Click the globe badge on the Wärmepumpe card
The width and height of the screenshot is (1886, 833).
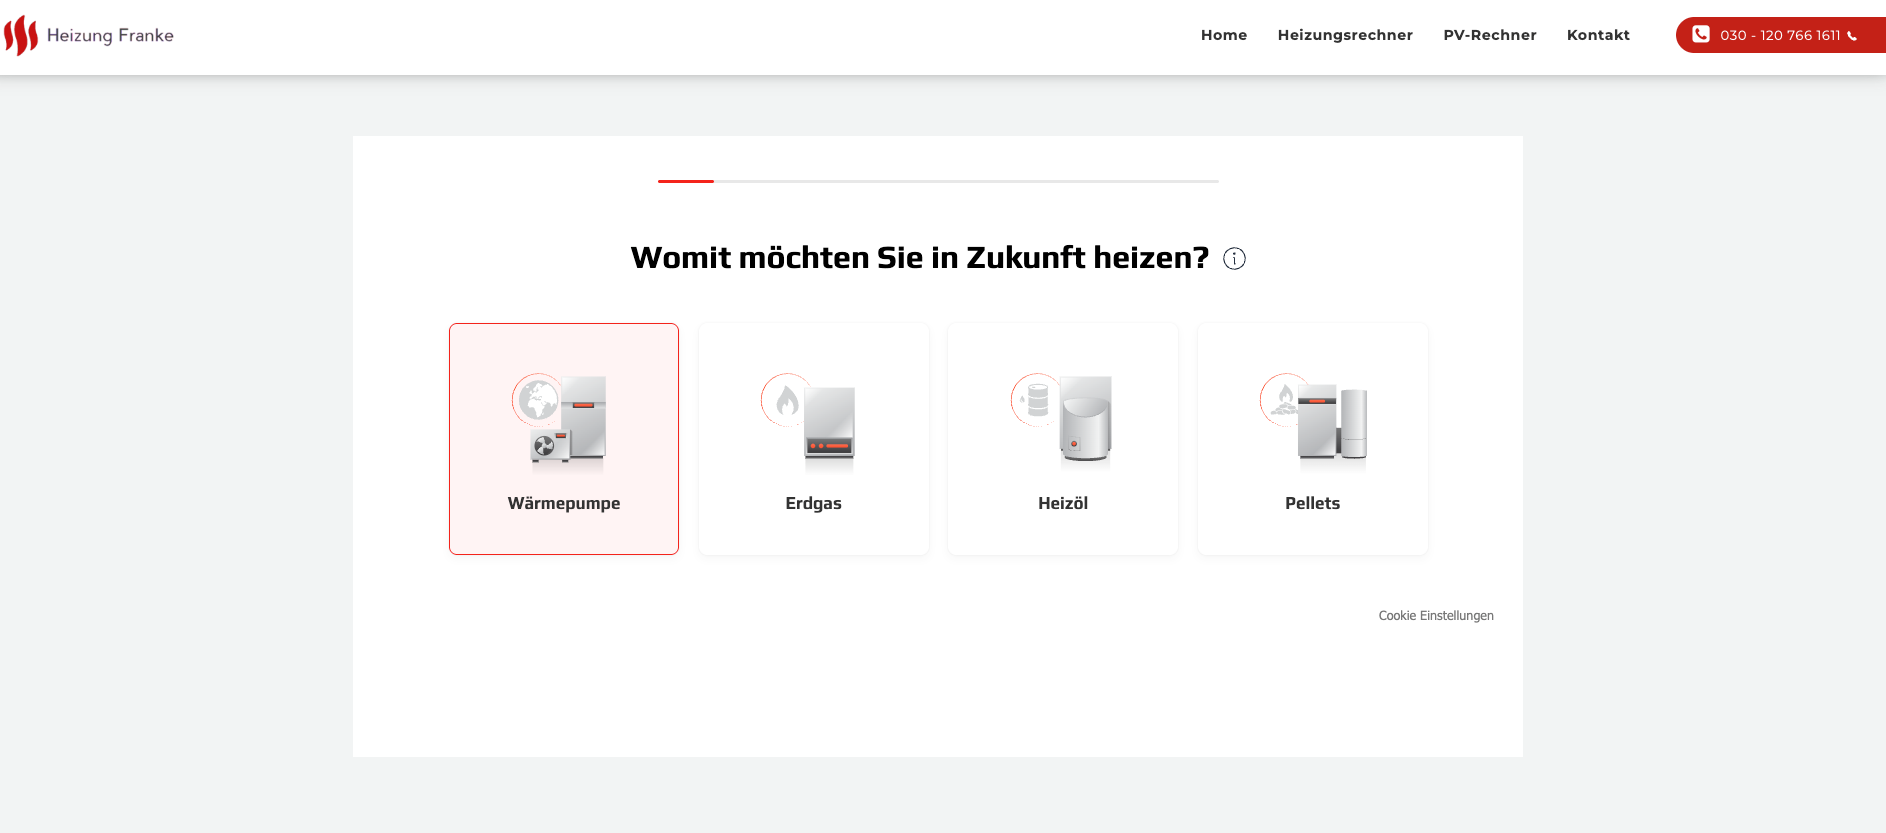point(537,400)
